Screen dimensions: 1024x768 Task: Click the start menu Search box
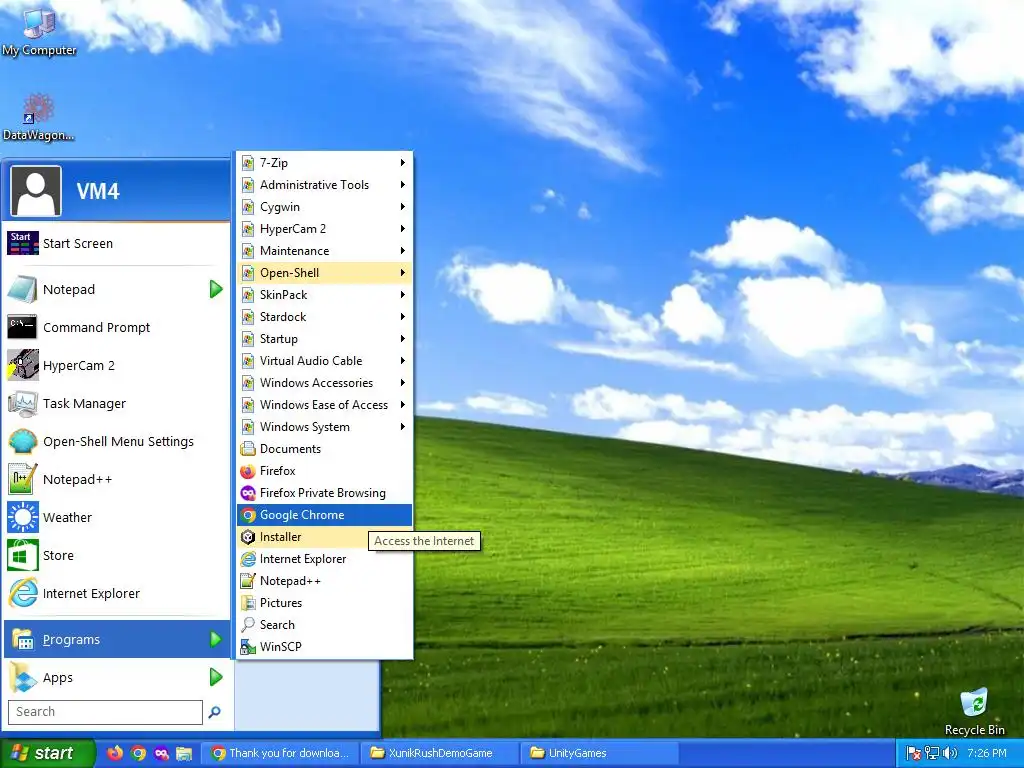click(105, 712)
